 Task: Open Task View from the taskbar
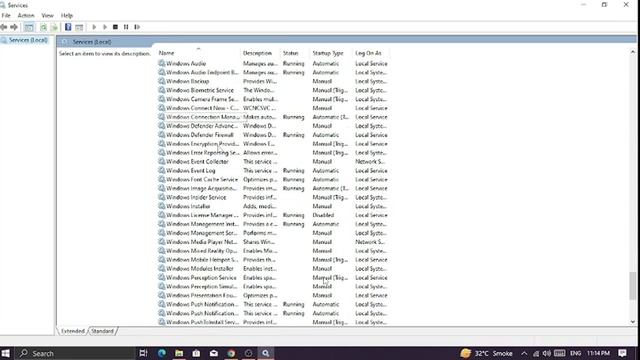coord(143,353)
